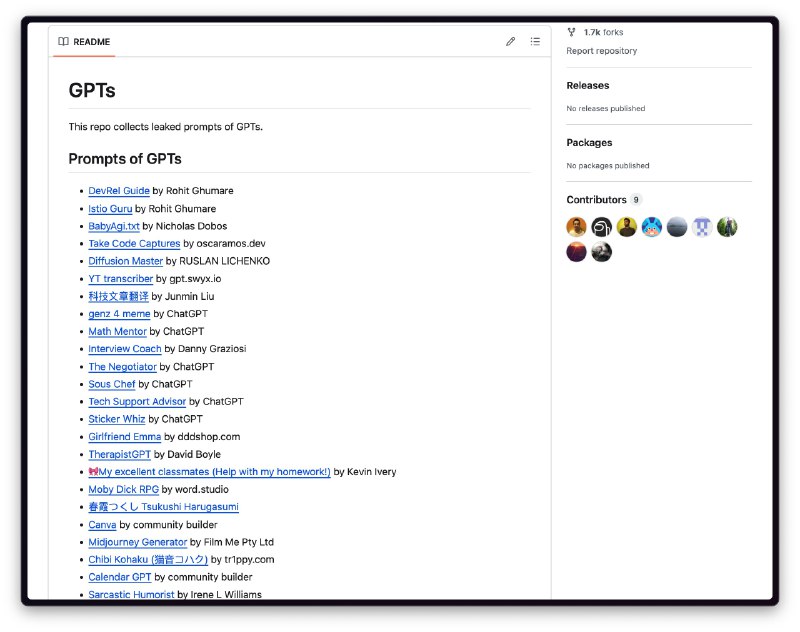
Task: Open the DevRel Guide link
Action: pos(119,191)
